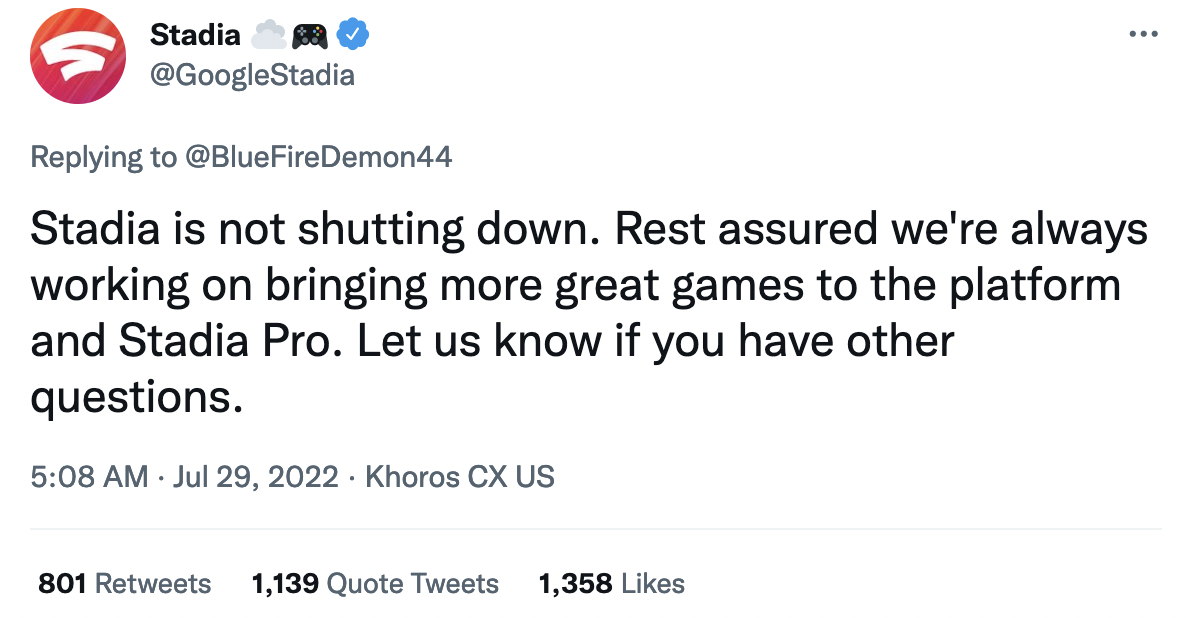
Task: Open the Stadia profile avatar
Action: click(x=77, y=56)
